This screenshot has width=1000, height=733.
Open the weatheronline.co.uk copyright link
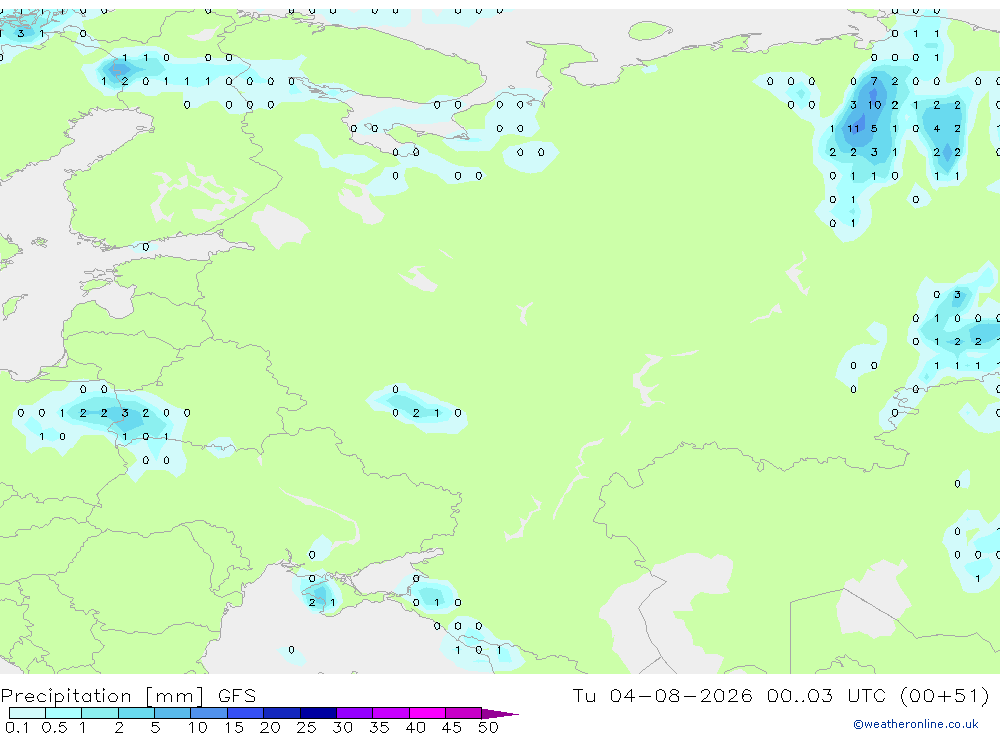[916, 724]
